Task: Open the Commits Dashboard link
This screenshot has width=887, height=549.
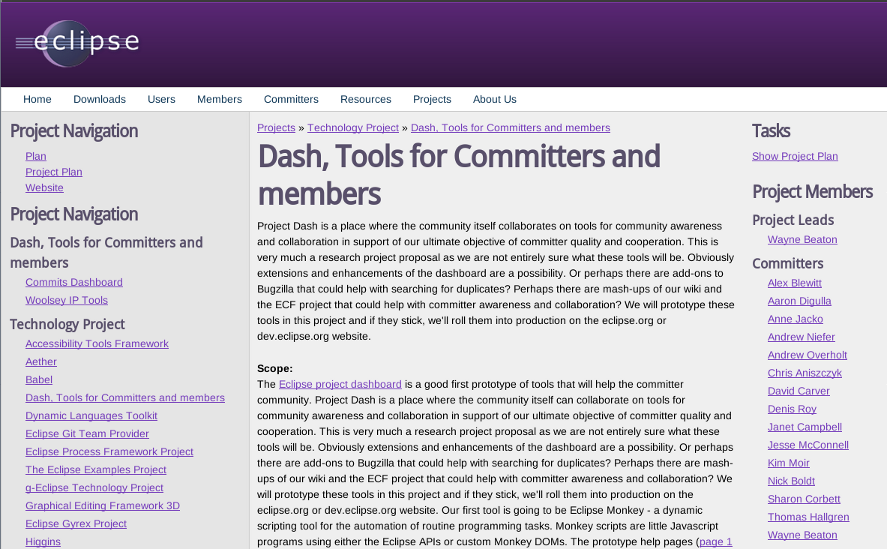Action: (74, 282)
